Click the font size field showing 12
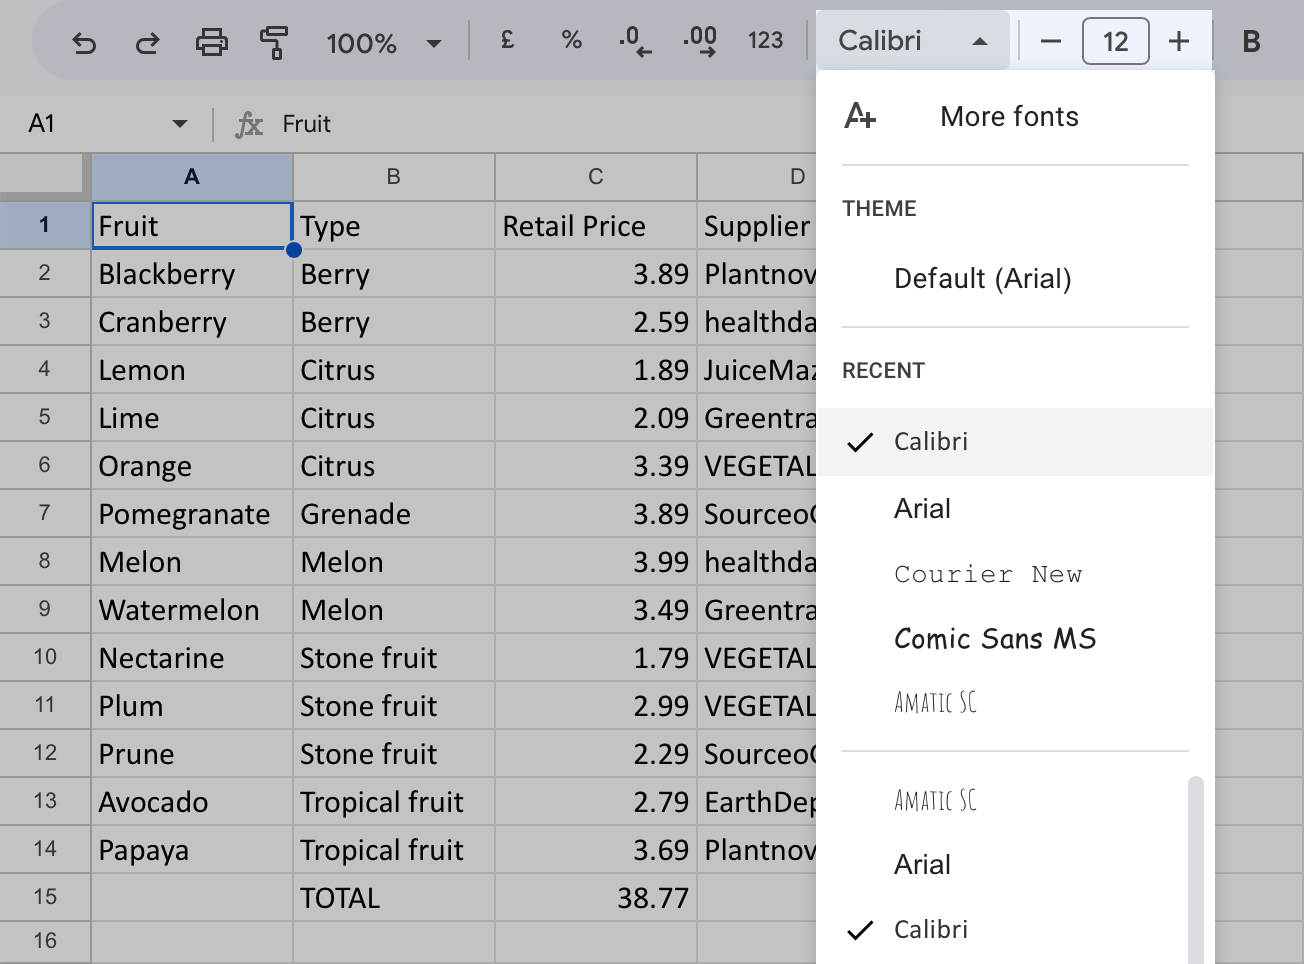Image resolution: width=1304 pixels, height=964 pixels. pos(1115,41)
